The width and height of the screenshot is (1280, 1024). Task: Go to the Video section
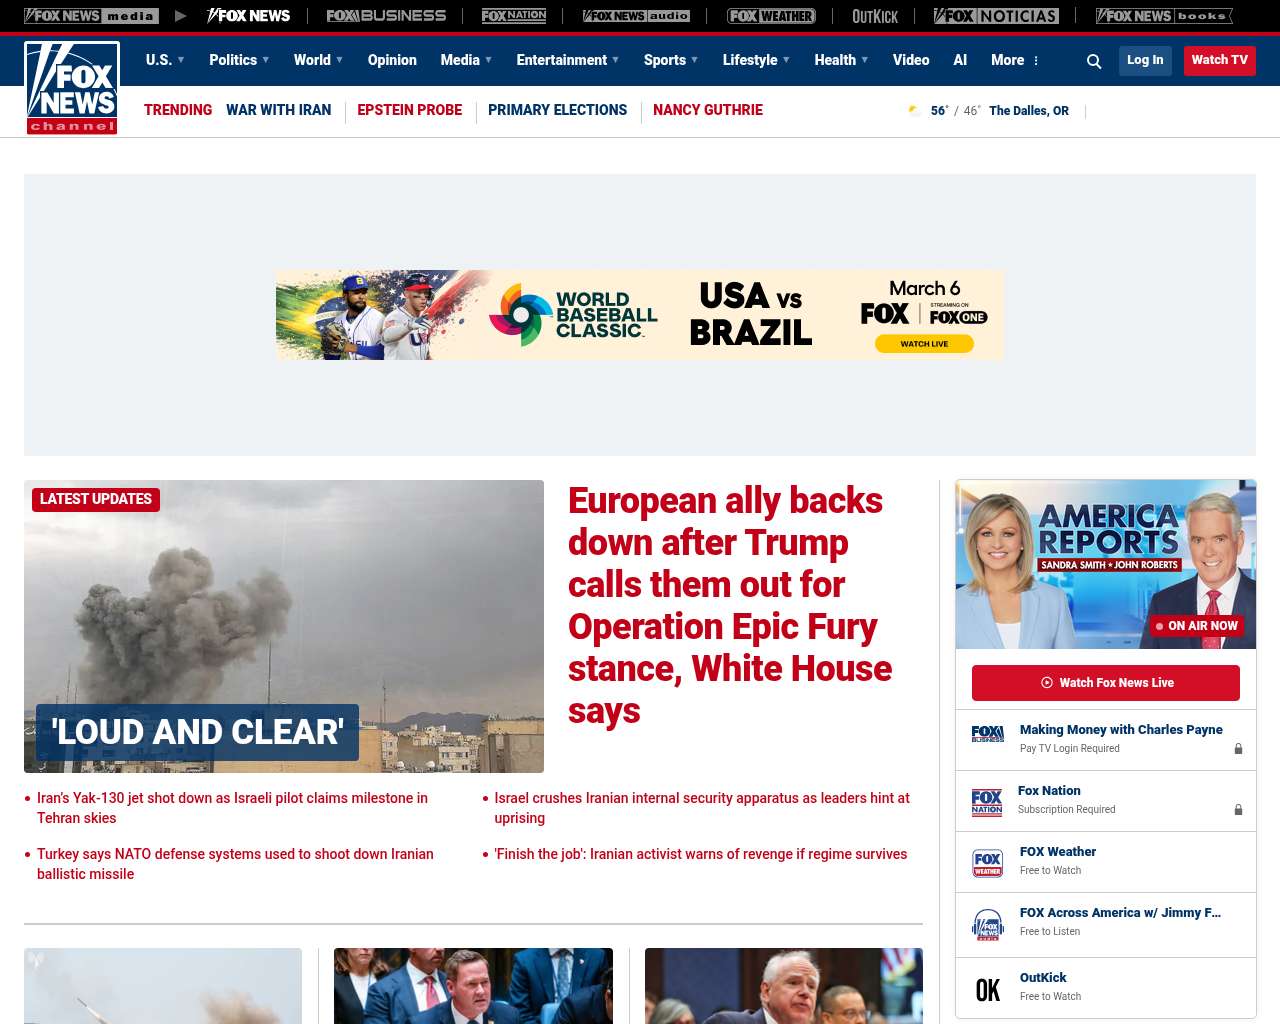pos(911,60)
